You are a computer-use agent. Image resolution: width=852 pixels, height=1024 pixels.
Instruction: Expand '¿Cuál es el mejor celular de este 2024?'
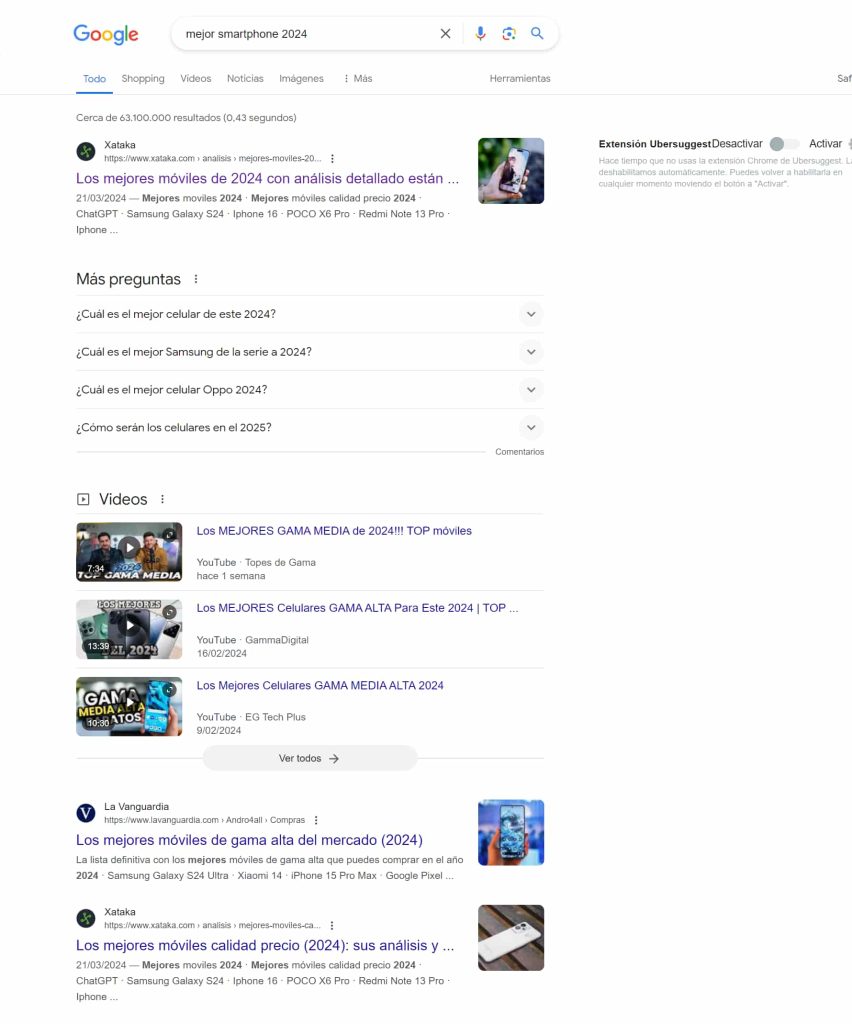[309, 314]
